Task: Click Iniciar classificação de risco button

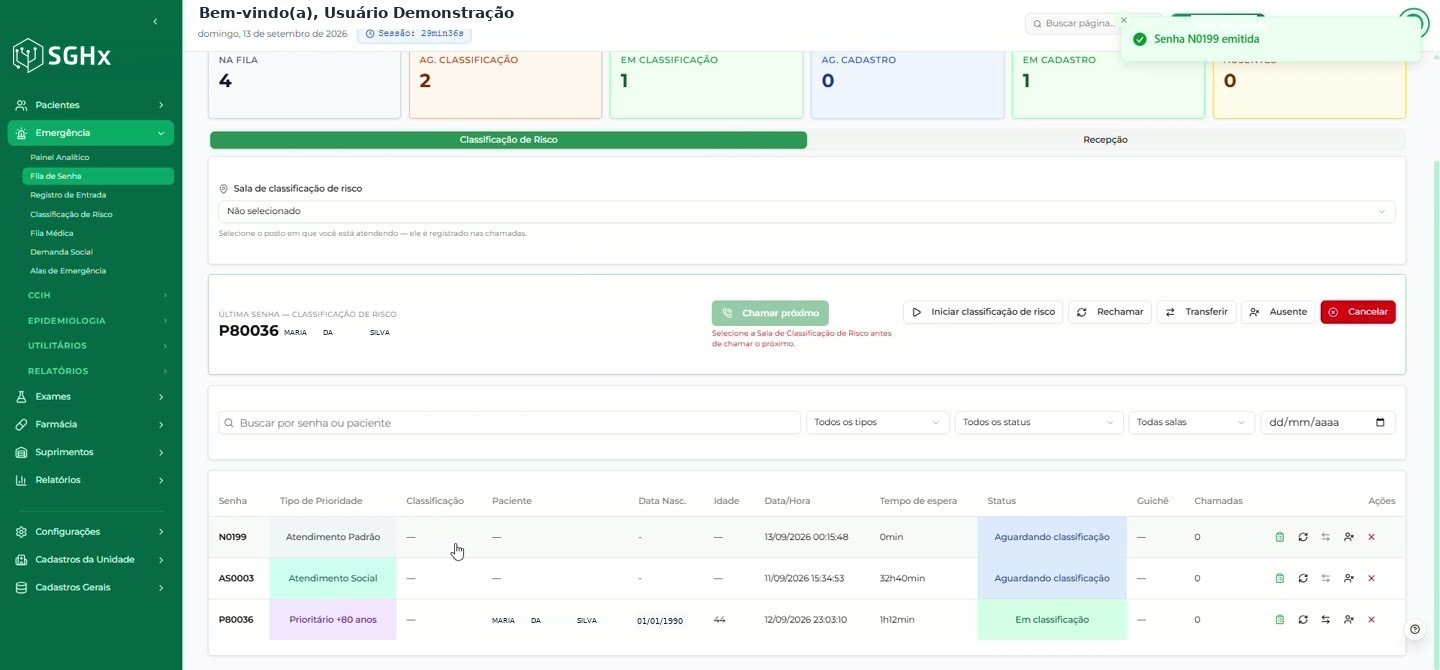Action: [983, 312]
